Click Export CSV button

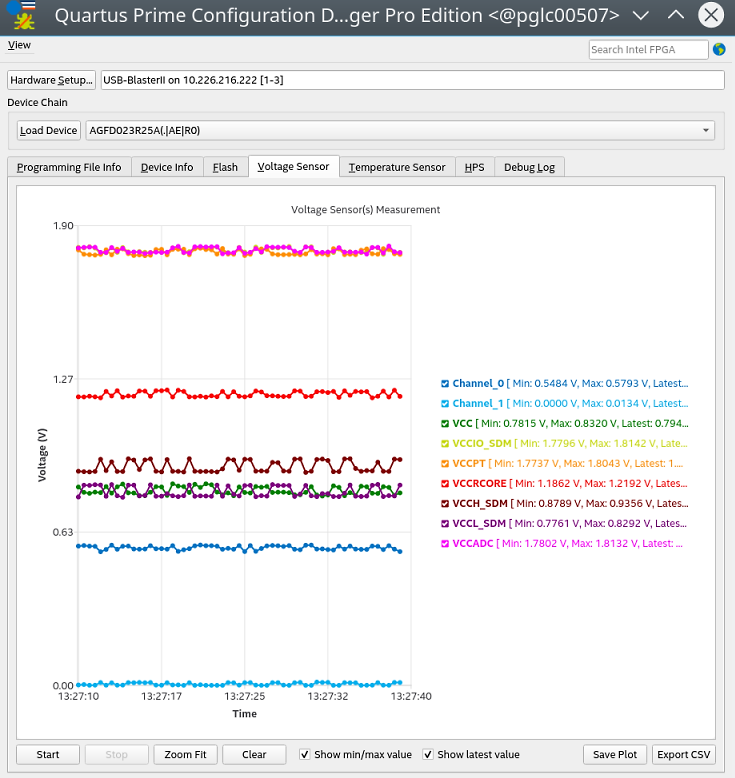(683, 754)
